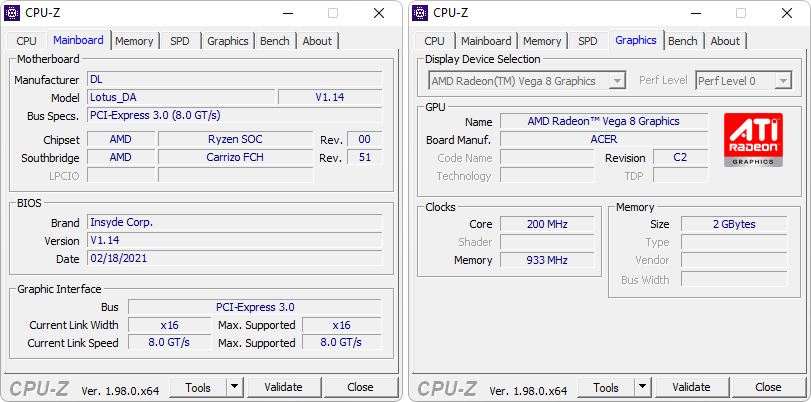The width and height of the screenshot is (811, 402).
Task: Click the Carrizo FCH southbridge value
Action: point(235,157)
